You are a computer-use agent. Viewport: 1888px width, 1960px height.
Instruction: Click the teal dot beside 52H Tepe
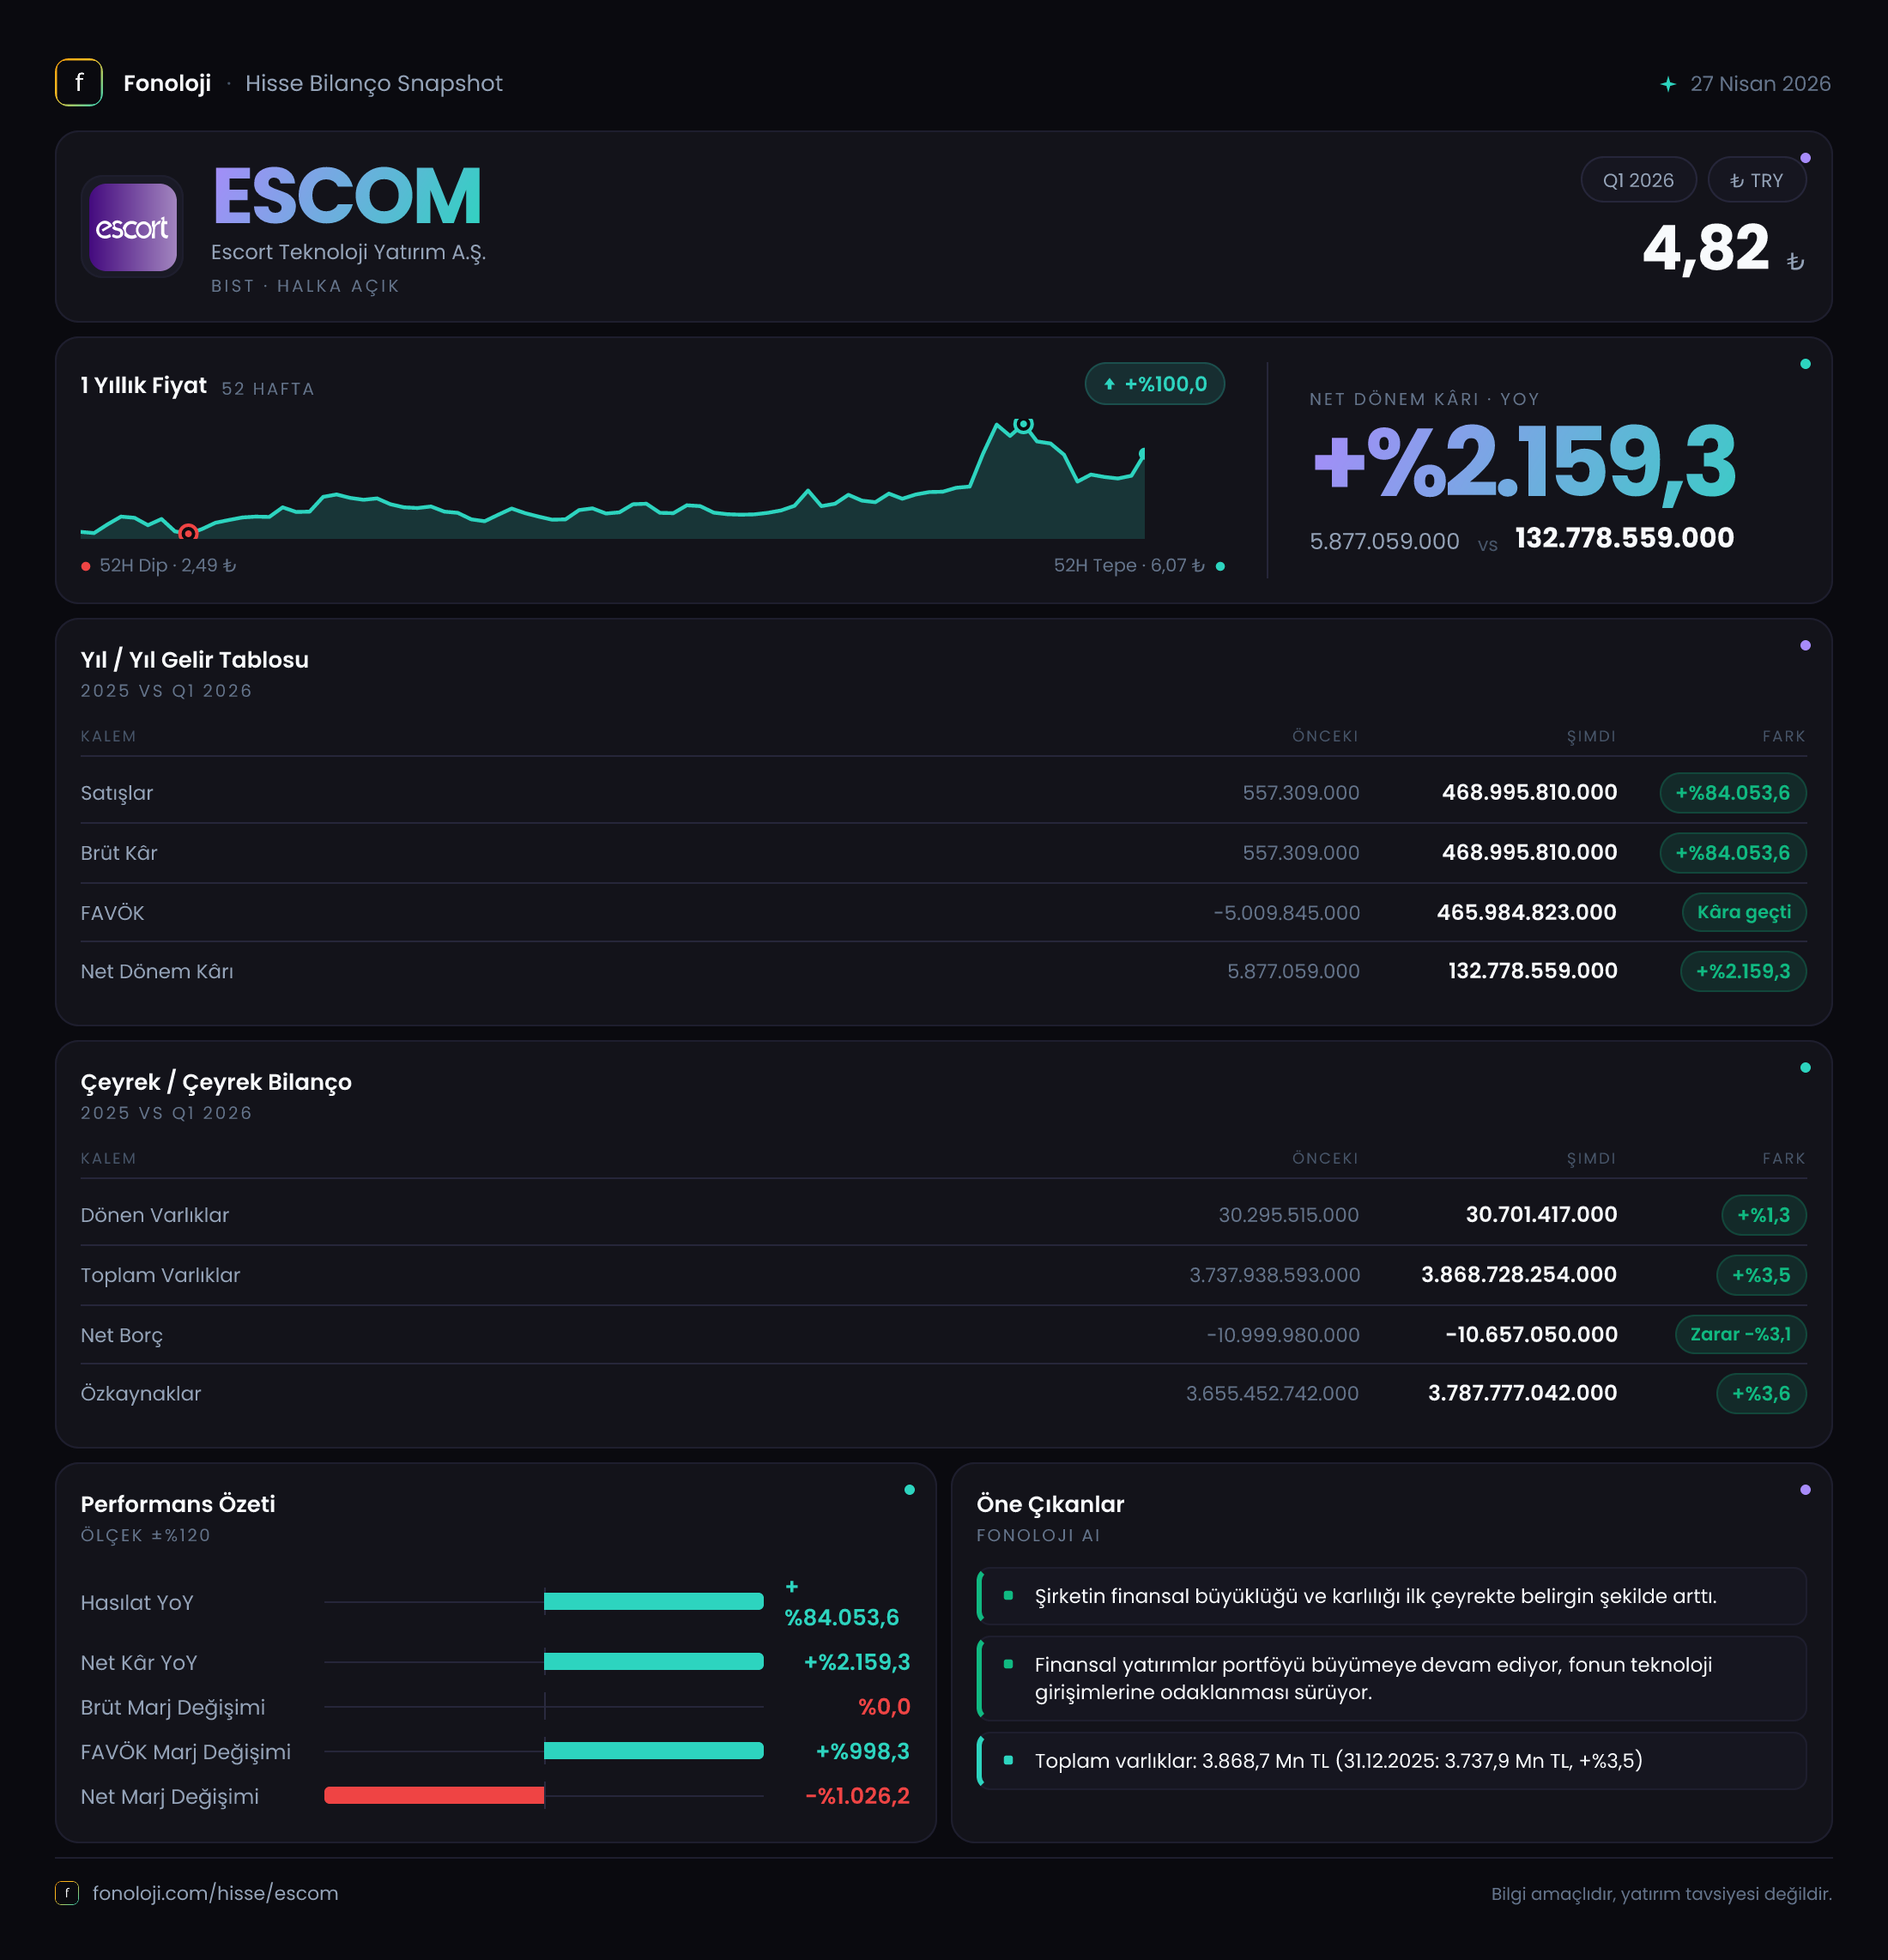coord(1220,566)
